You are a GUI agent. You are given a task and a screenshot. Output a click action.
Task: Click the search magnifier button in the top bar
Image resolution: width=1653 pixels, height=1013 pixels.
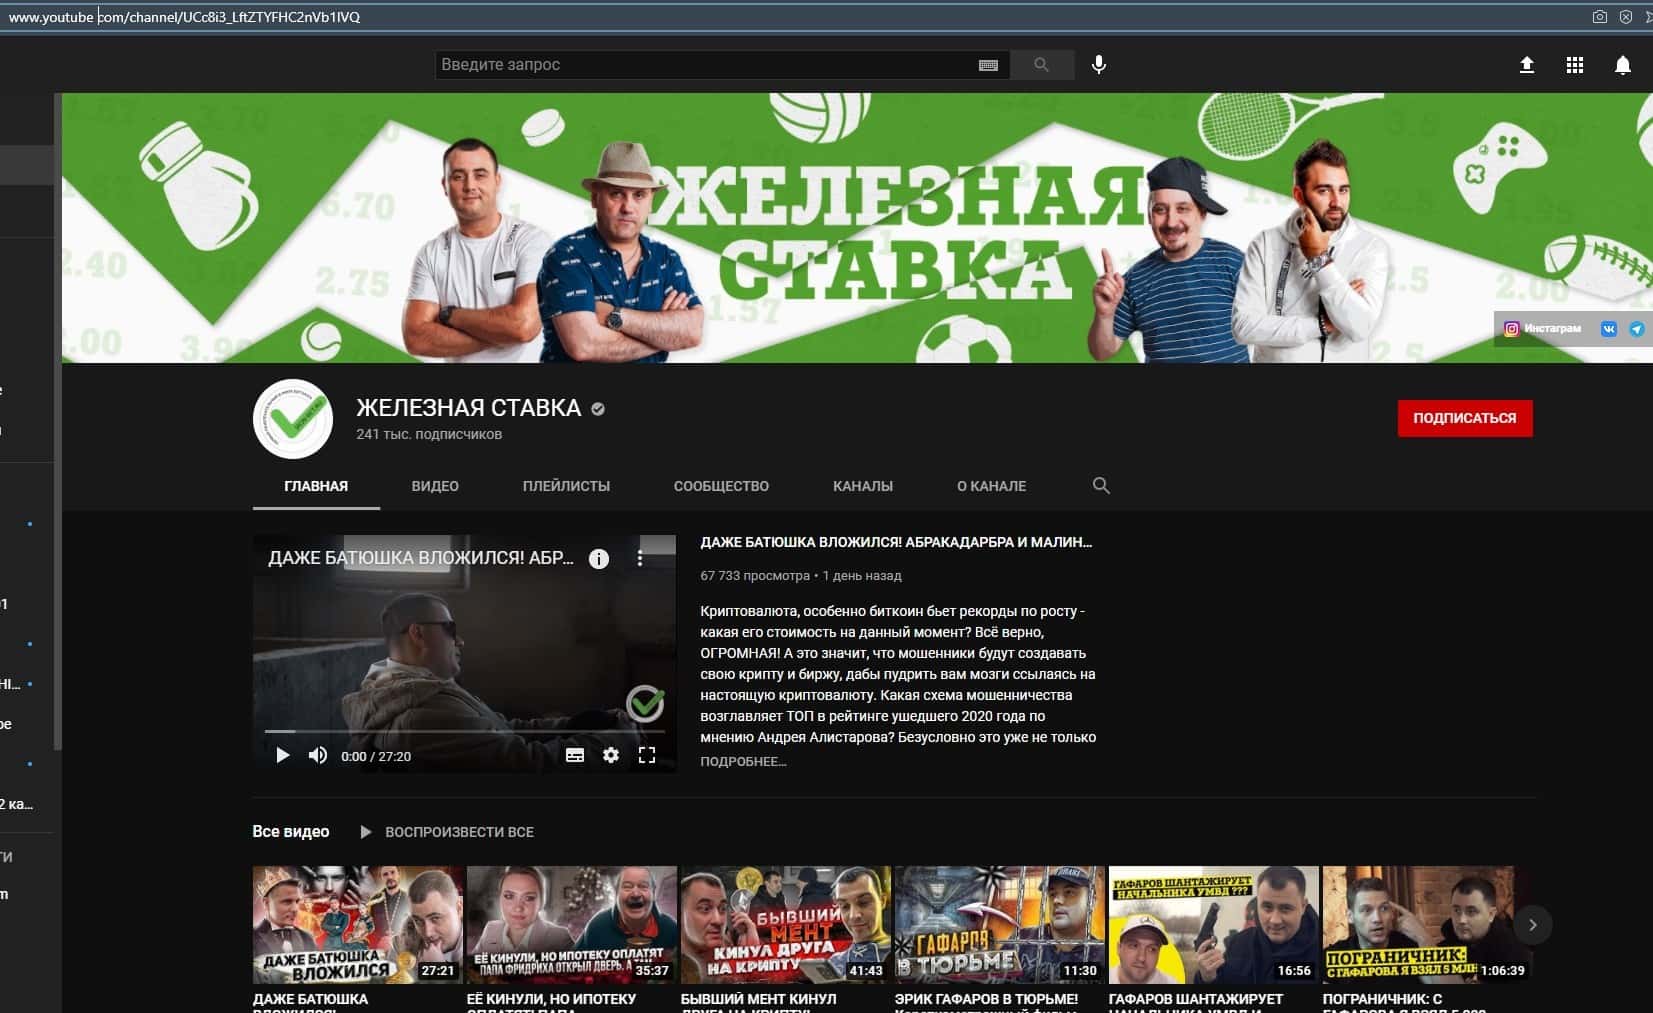coord(1041,65)
